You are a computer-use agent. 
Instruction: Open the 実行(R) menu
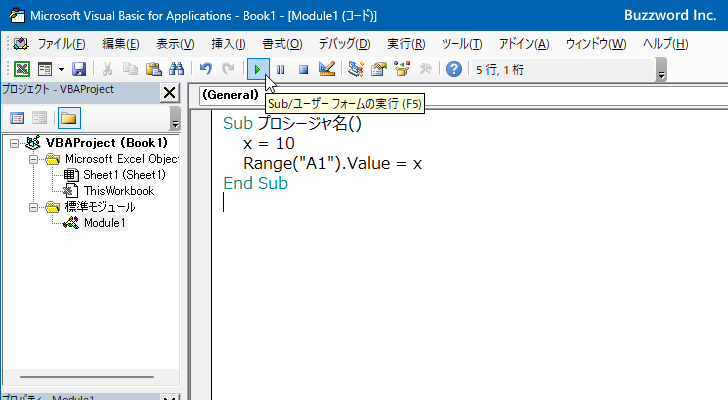pyautogui.click(x=406, y=44)
